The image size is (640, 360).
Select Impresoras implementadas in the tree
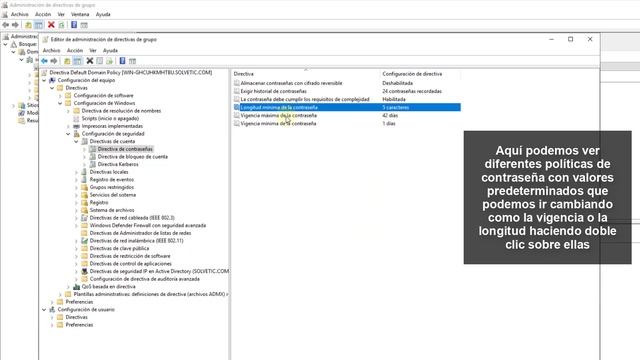point(112,126)
